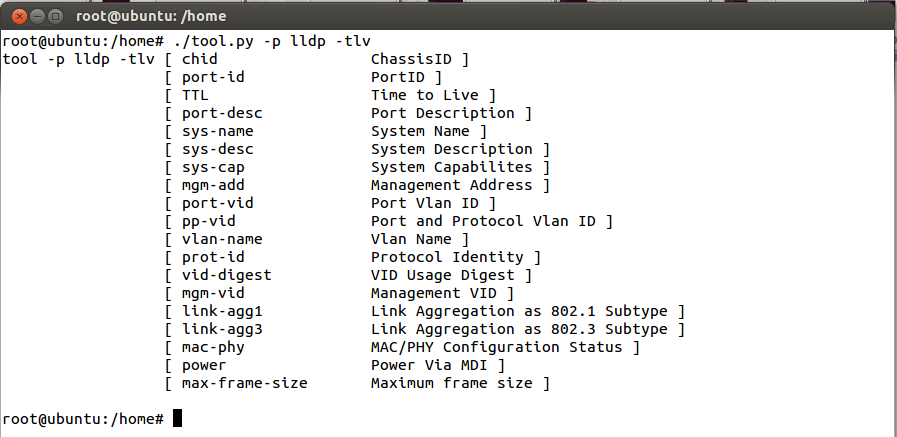
Task: Maximize the terminal window
Action: [55, 15]
